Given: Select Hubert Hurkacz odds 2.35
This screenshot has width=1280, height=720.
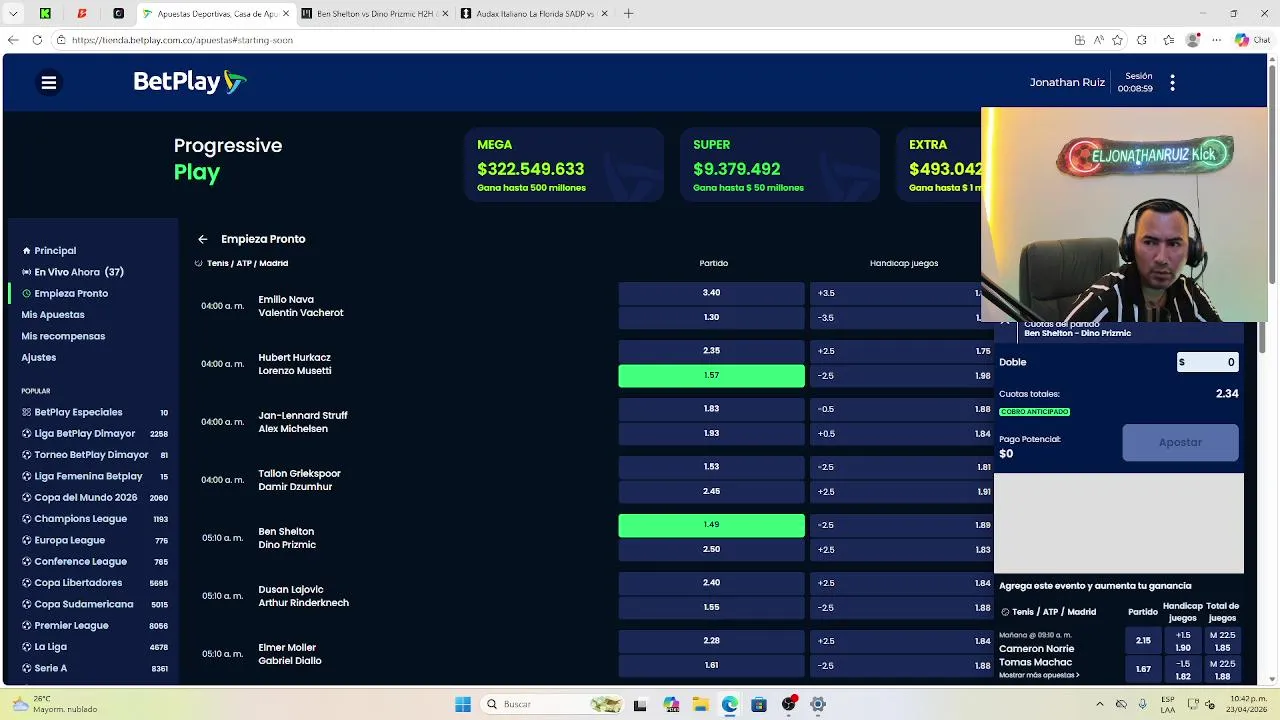Looking at the screenshot, I should (711, 351).
